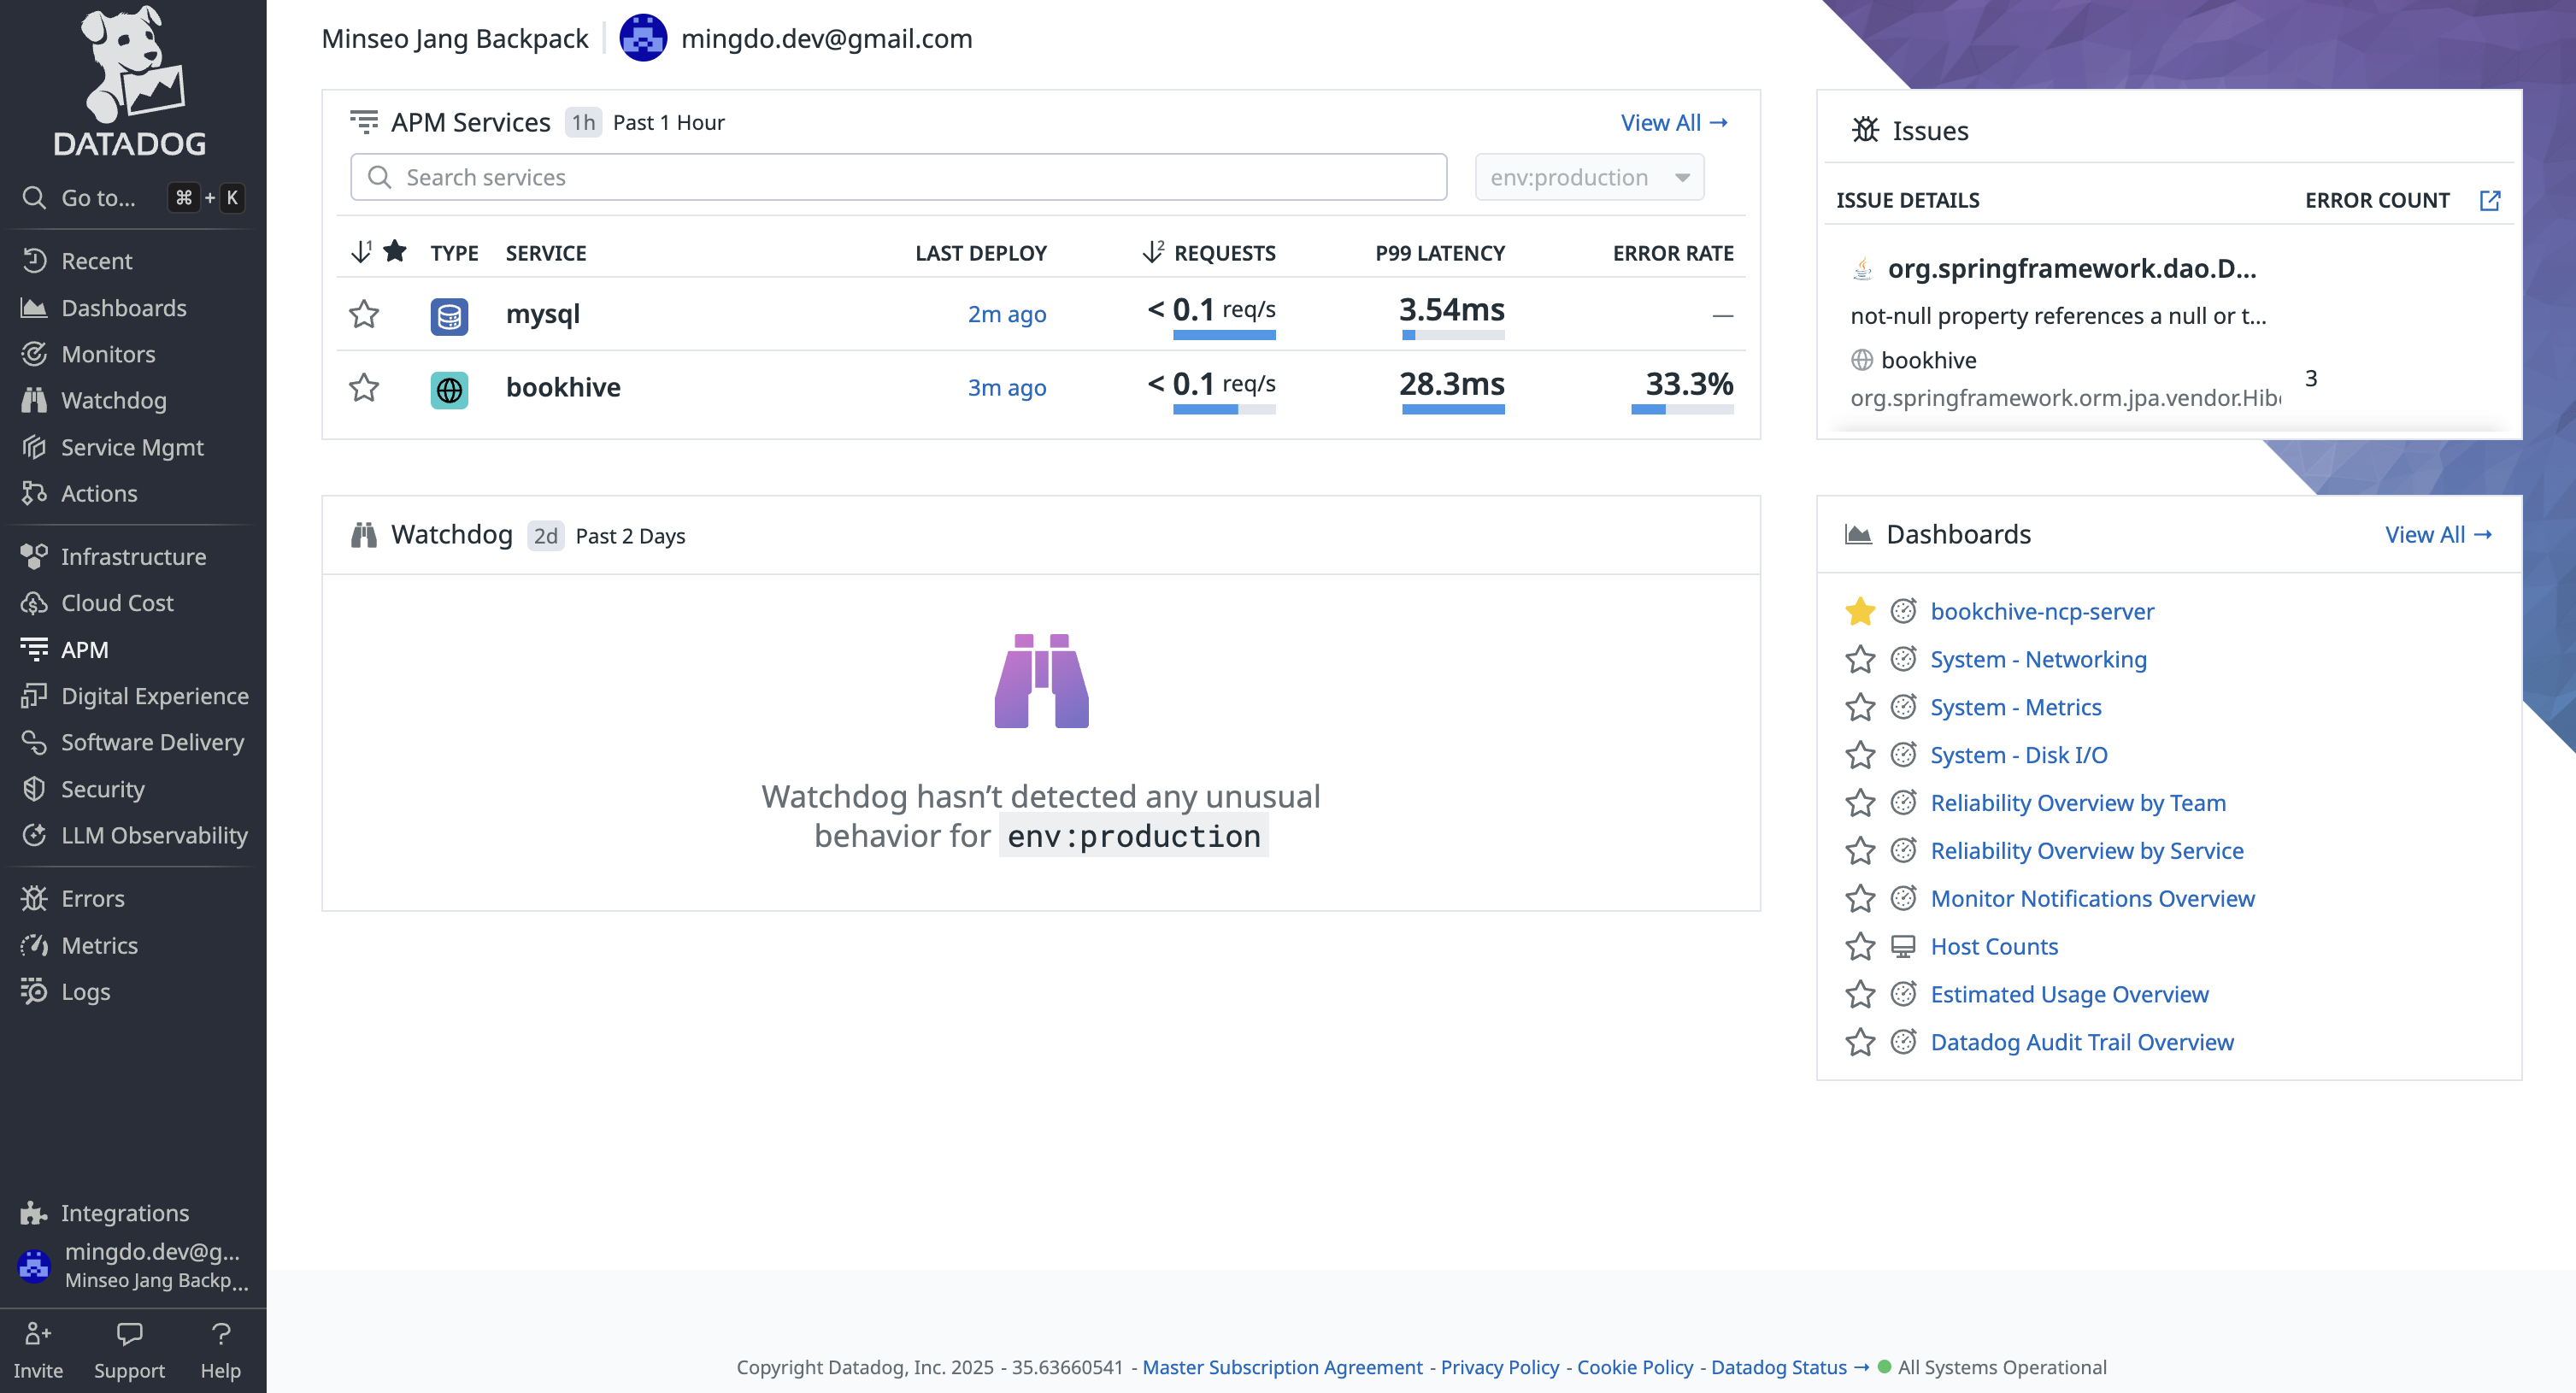This screenshot has height=1393, width=2576.
Task: Click the bookhive 28.3ms latency bar
Action: click(1453, 409)
